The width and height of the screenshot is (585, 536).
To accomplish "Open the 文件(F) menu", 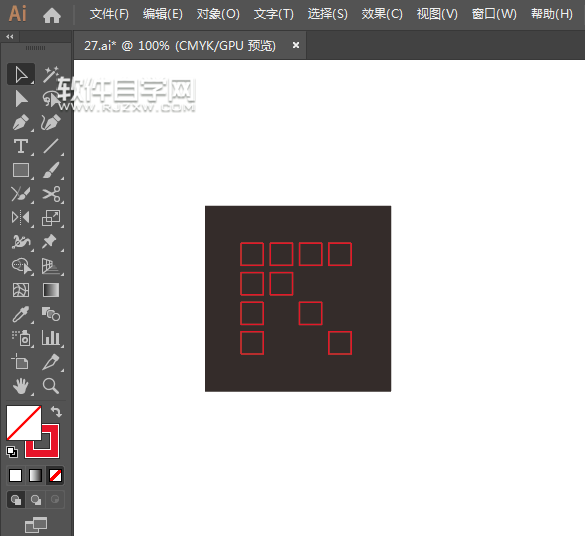I will click(109, 14).
